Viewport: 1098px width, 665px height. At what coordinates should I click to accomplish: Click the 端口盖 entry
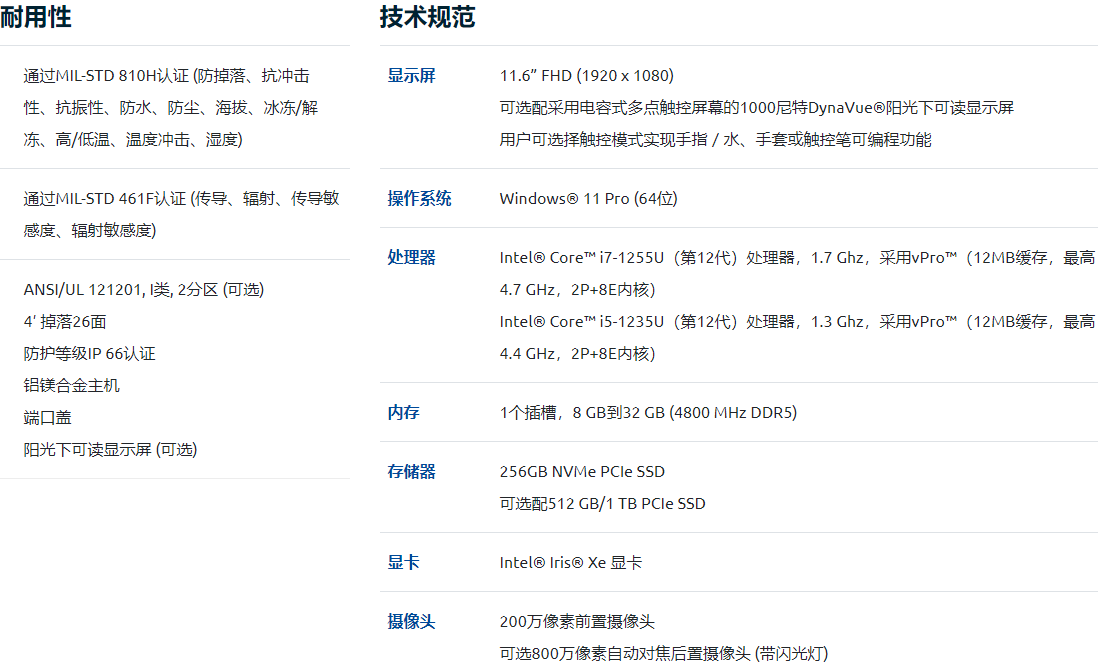[48, 418]
